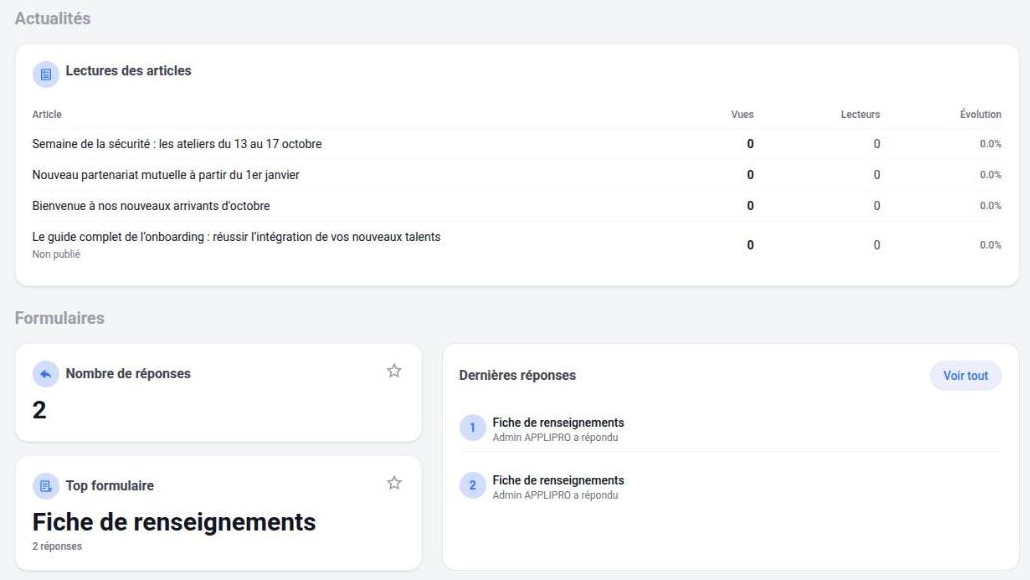Open second Fiche de renseignements response entry

[x=558, y=480]
